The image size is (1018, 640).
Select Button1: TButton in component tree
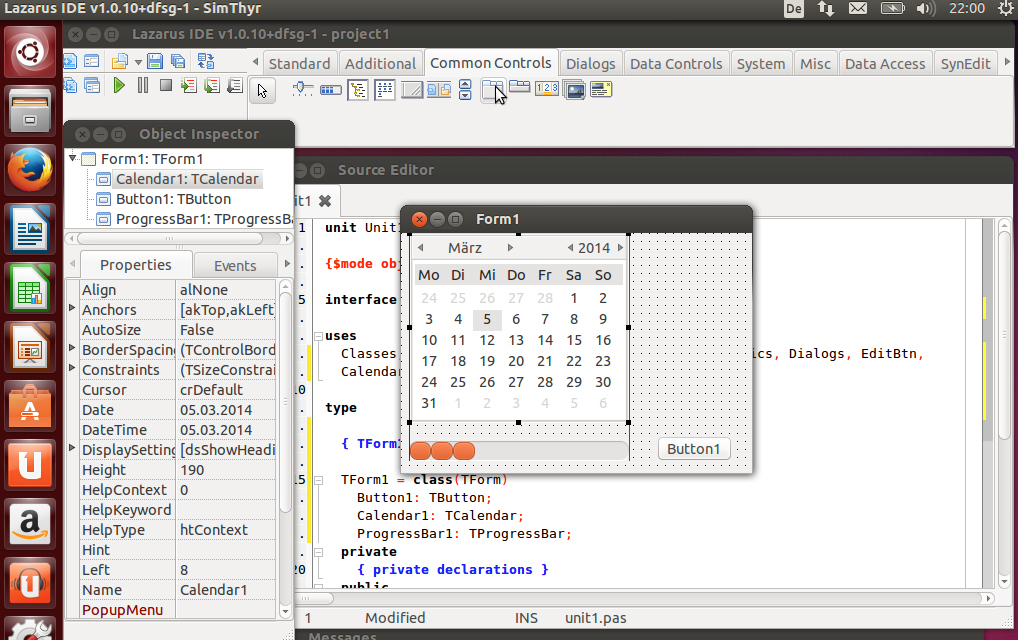pos(173,199)
